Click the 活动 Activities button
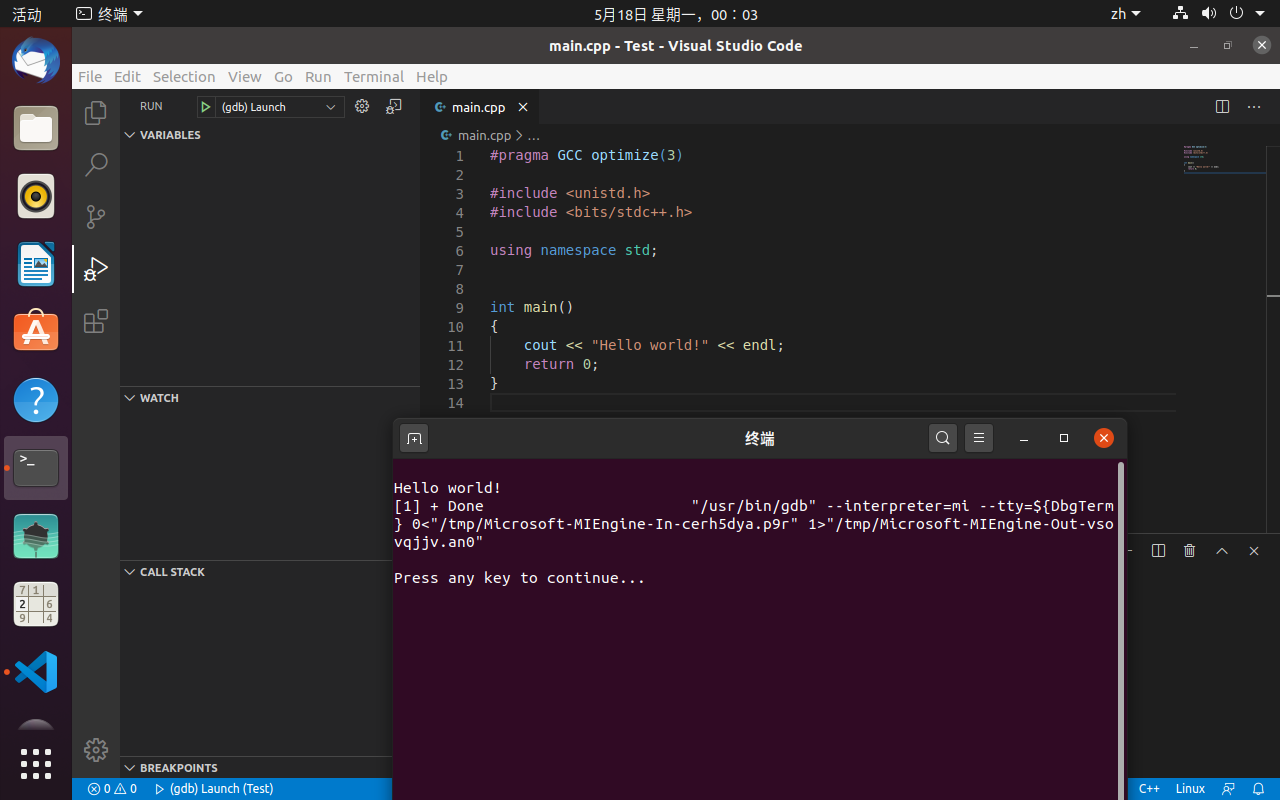The height and width of the screenshot is (800, 1280). pyautogui.click(x=27, y=14)
